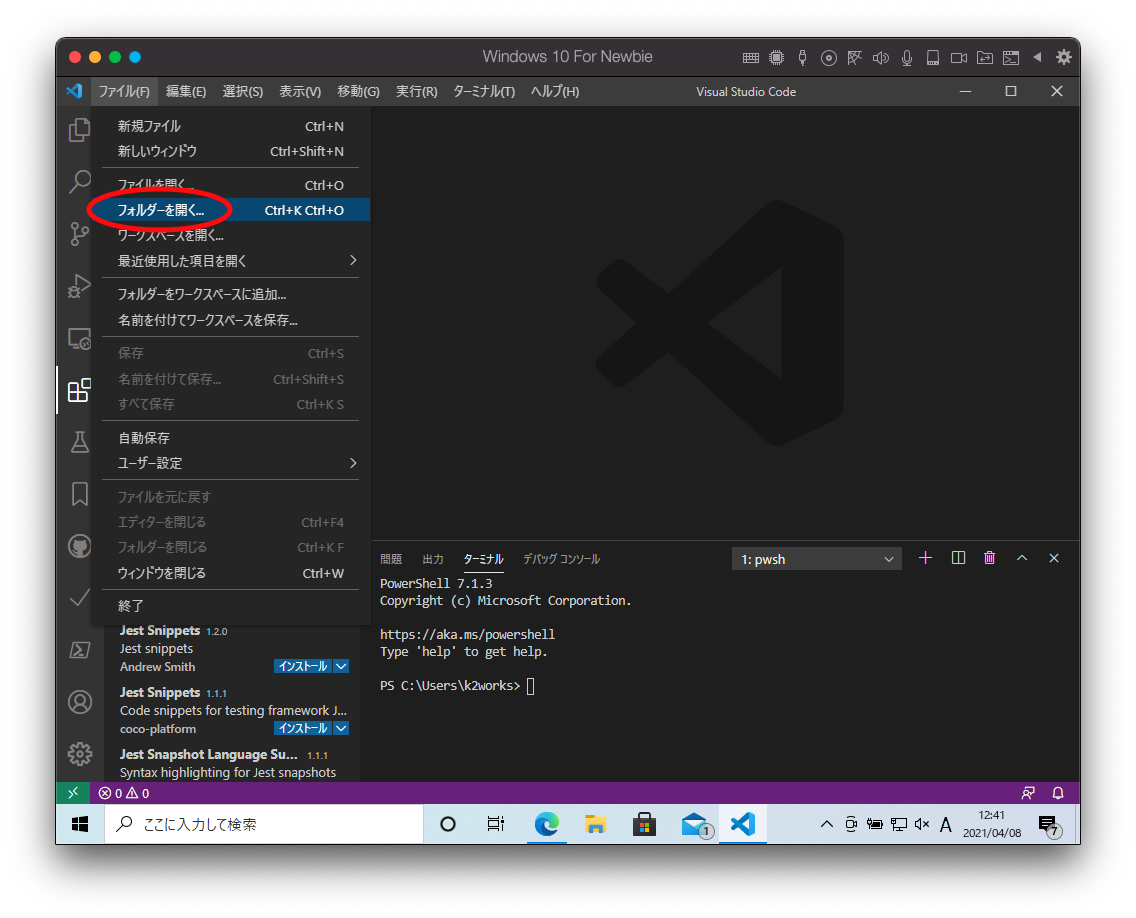Choose 新しいウィンドウ menu entry
This screenshot has height=918, width=1136.
[230, 151]
